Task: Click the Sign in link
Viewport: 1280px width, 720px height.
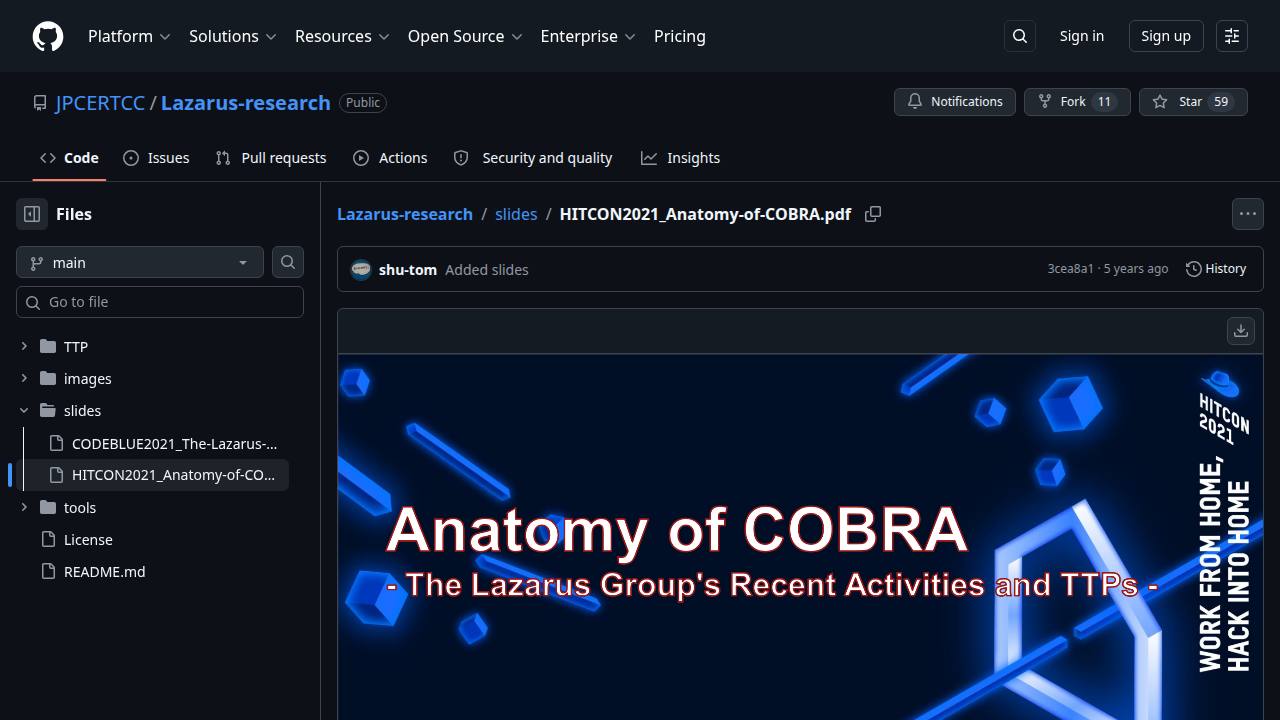Action: click(x=1082, y=36)
